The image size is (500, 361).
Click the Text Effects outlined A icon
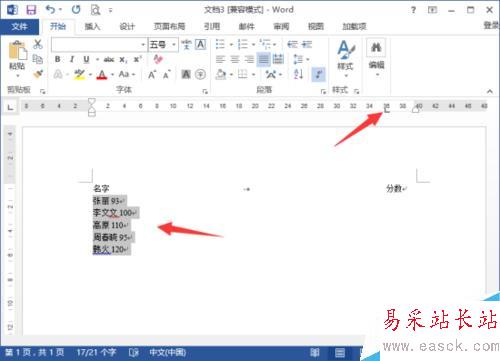[58, 74]
